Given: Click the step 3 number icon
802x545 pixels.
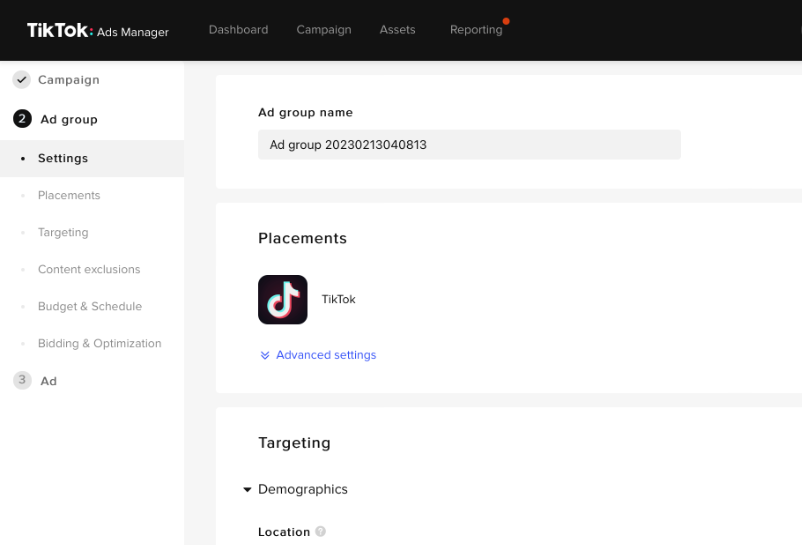Looking at the screenshot, I should click(22, 380).
